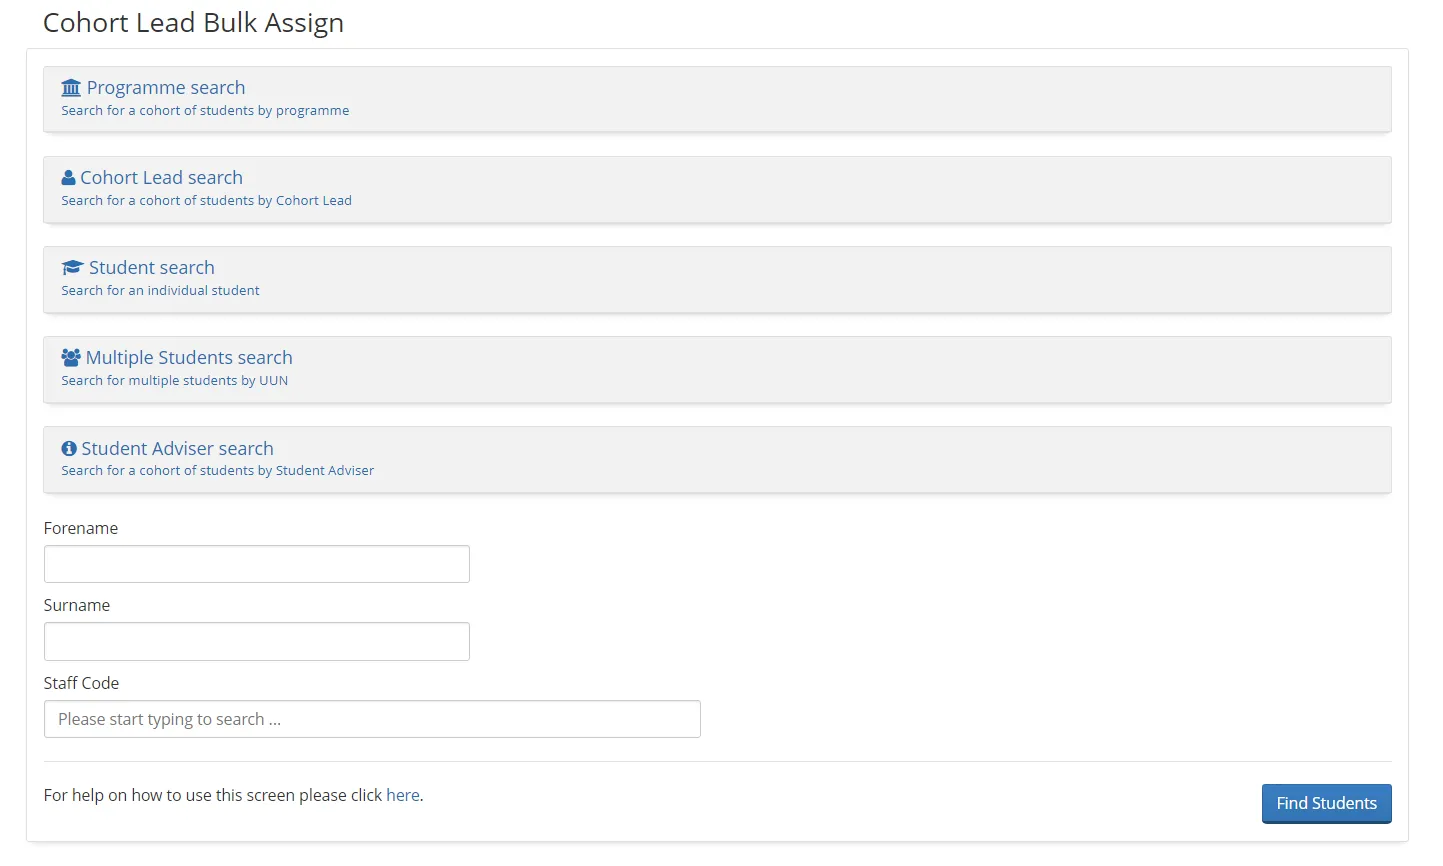The height and width of the screenshot is (866, 1443).
Task: Select the 'Programme search' heading text
Action: (x=166, y=88)
